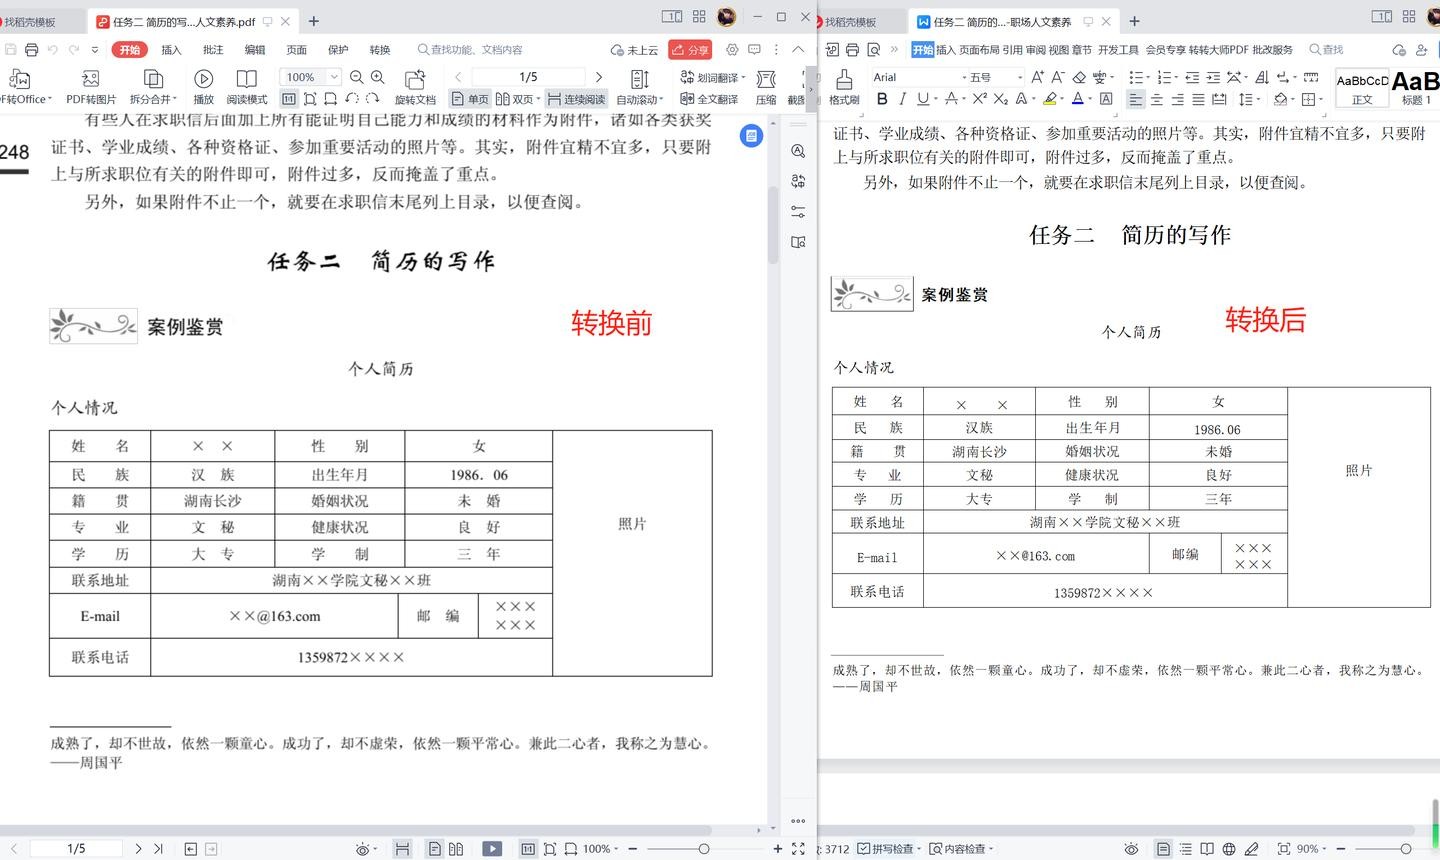Image resolution: width=1440 pixels, height=860 pixels.
Task: Toggle 单页 single page view
Action: pos(470,99)
